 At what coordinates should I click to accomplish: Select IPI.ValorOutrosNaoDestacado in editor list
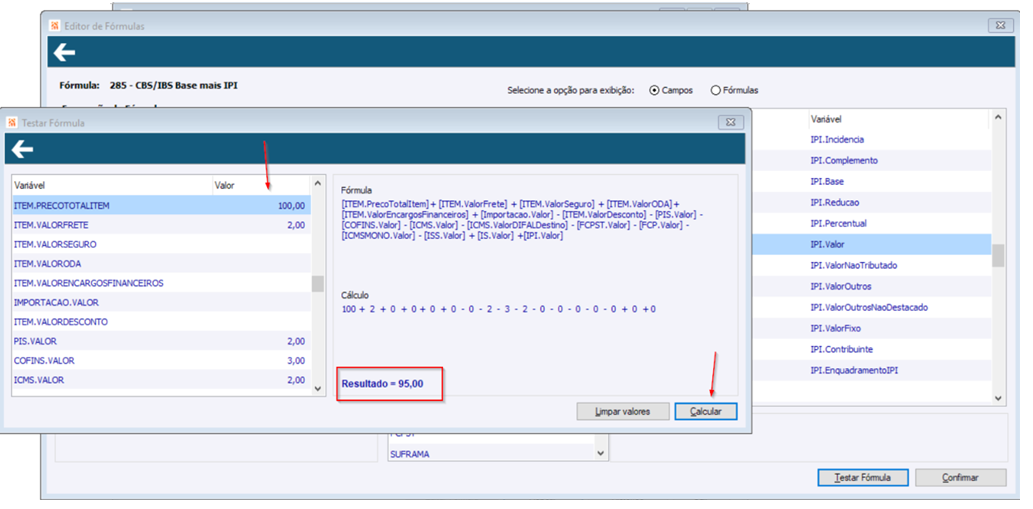tap(870, 308)
